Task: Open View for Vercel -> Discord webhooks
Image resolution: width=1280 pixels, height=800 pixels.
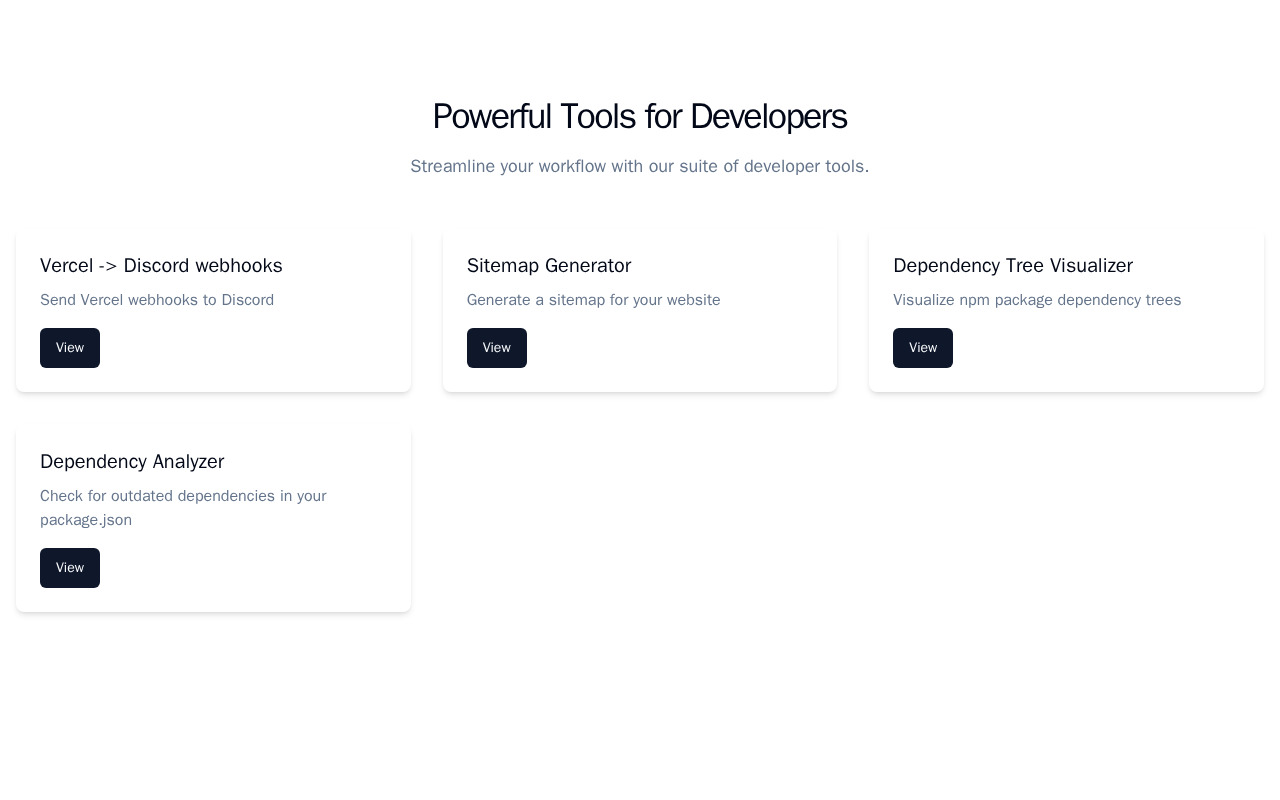Action: pos(70,348)
